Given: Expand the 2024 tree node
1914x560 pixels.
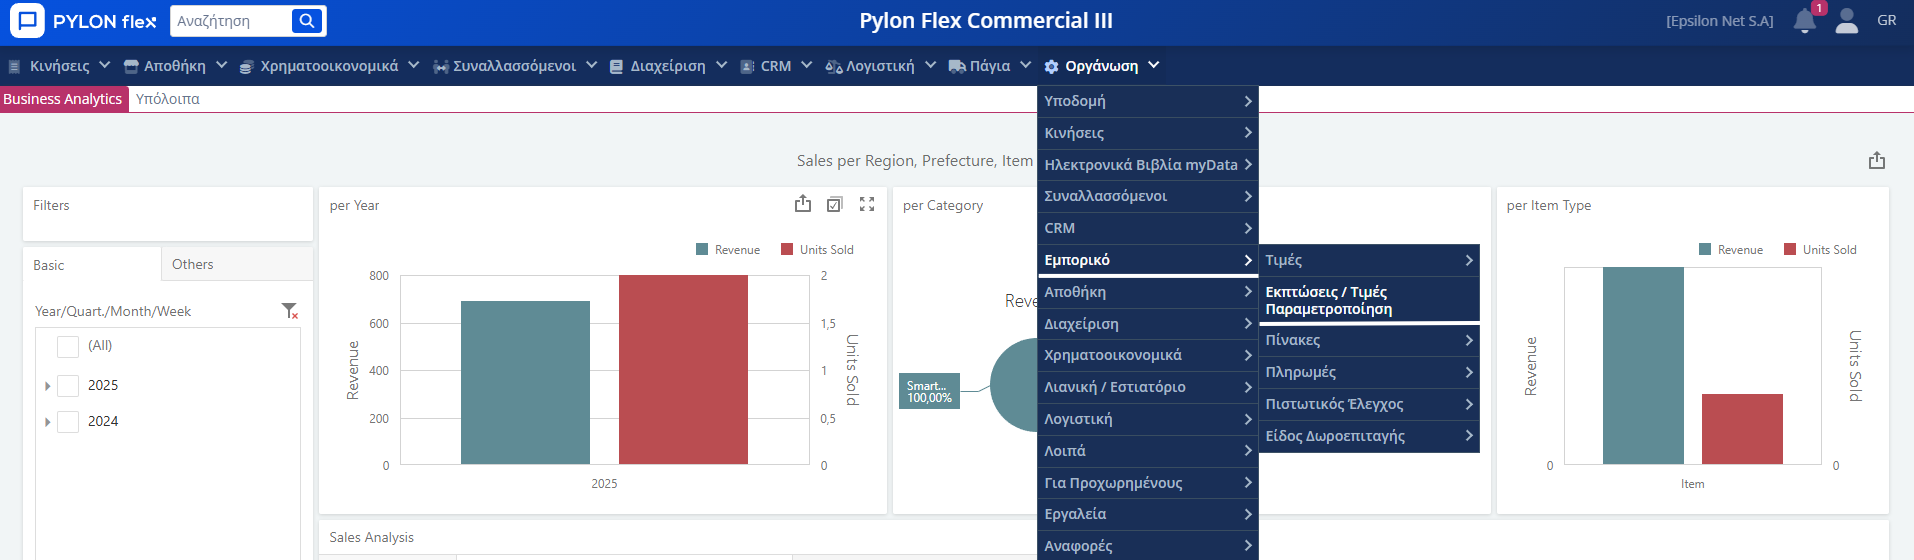Looking at the screenshot, I should (47, 422).
